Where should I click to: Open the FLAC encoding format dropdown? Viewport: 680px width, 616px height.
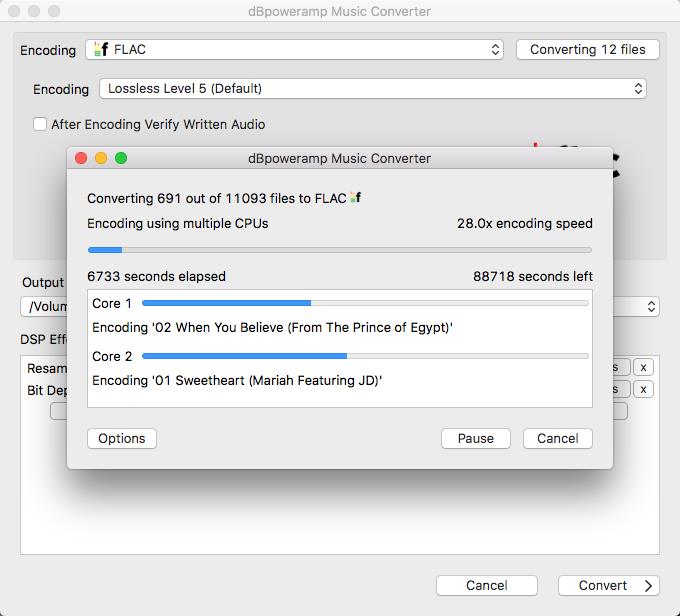point(294,49)
